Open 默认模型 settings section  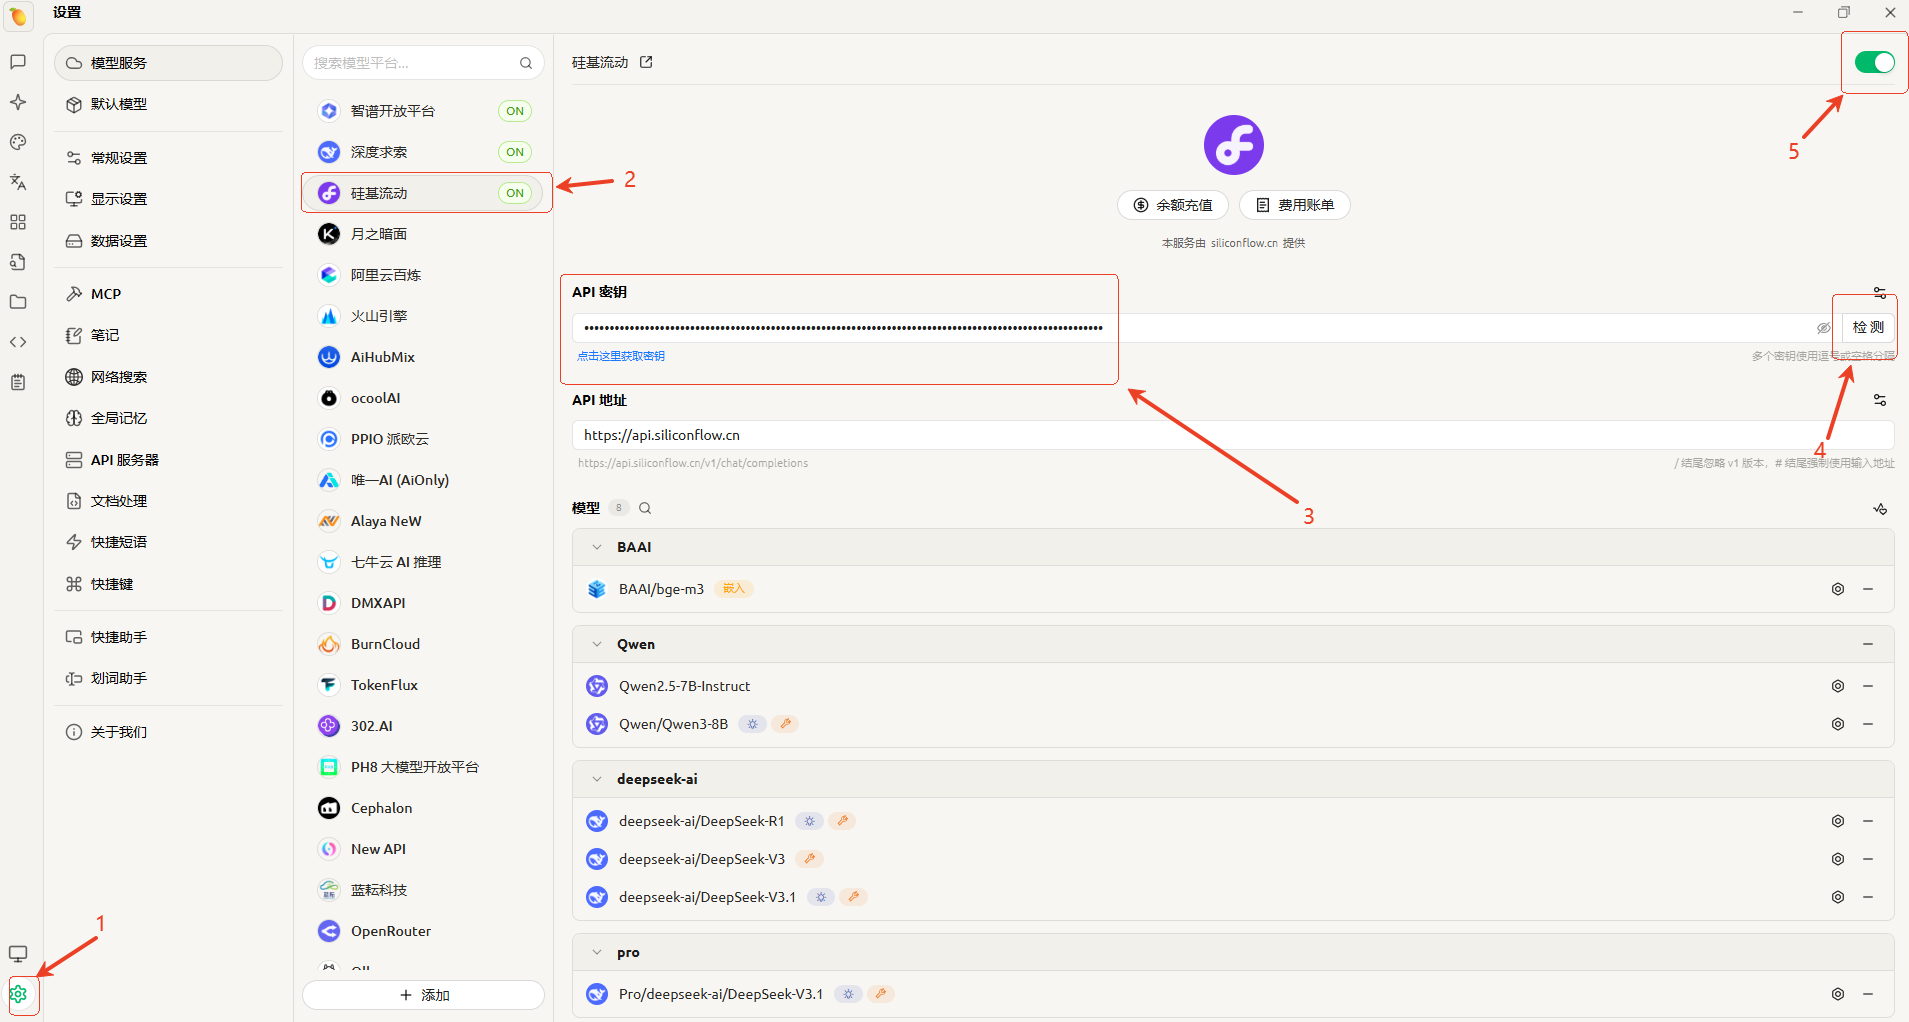pyautogui.click(x=119, y=104)
